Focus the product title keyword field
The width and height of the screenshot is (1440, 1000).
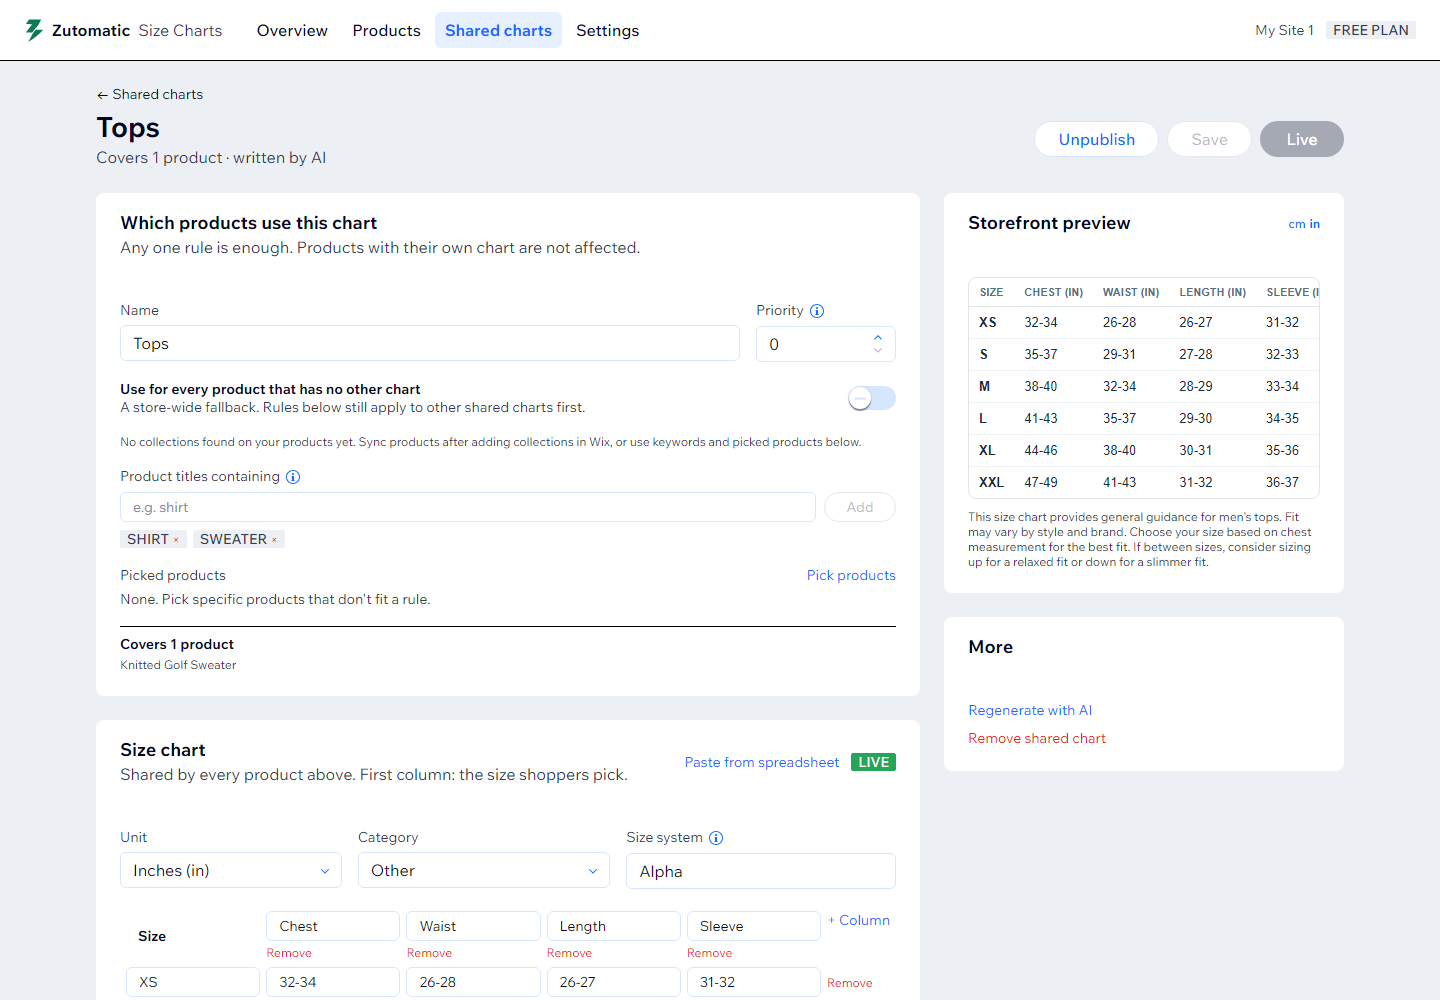pyautogui.click(x=468, y=507)
